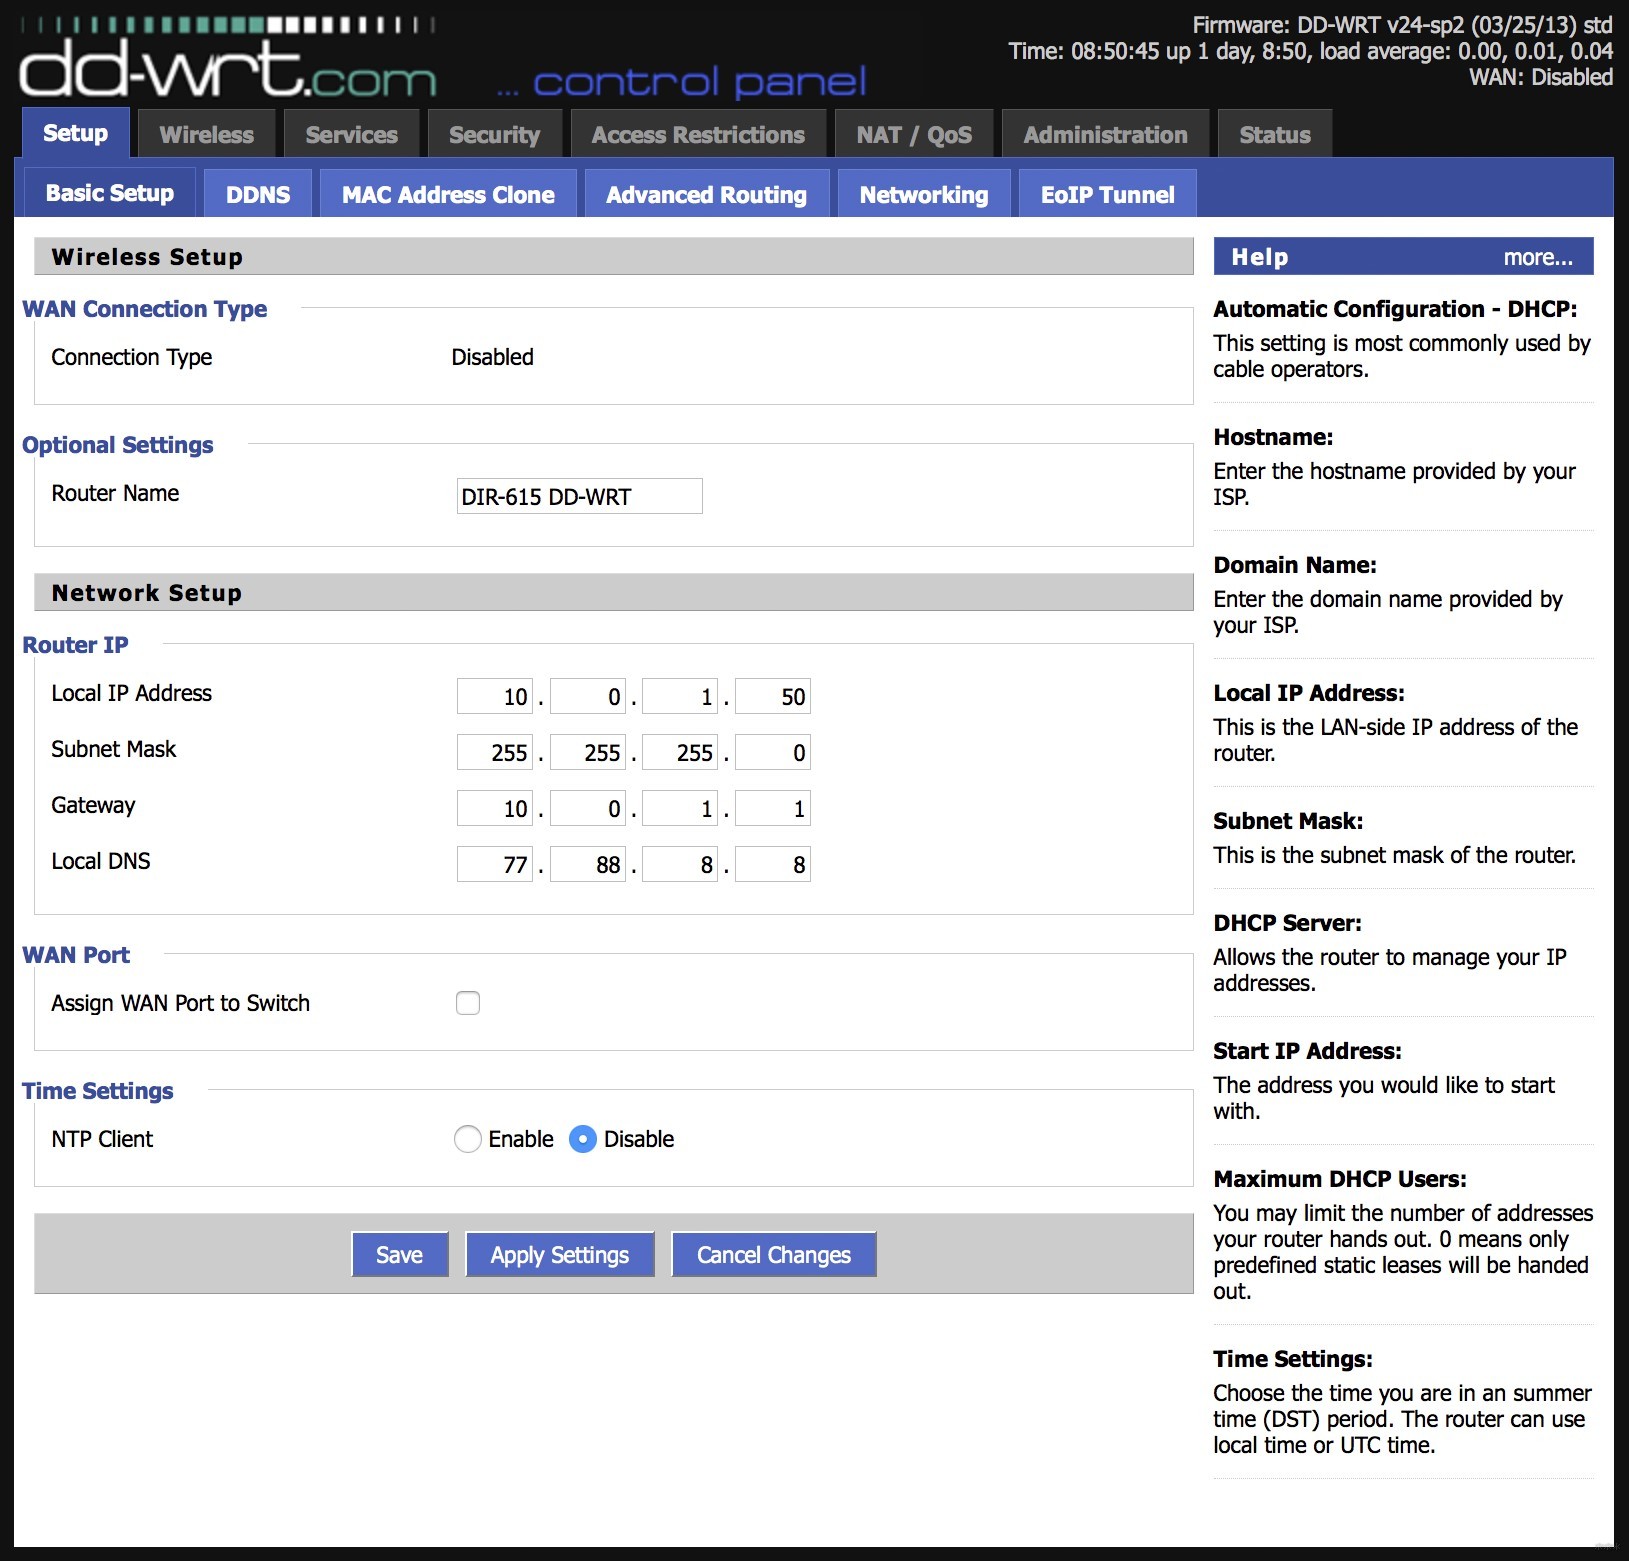Viewport: 1629px width, 1561px height.
Task: Click Gateway third octet field
Action: pos(680,808)
